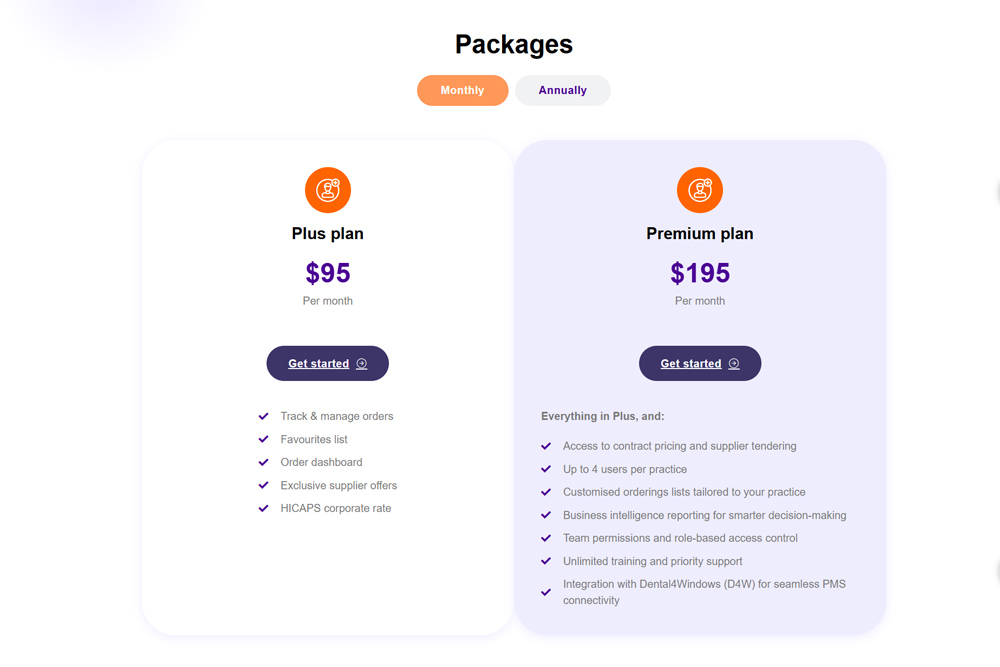Click checkmark beside Unlimited training and priority support

pos(546,561)
